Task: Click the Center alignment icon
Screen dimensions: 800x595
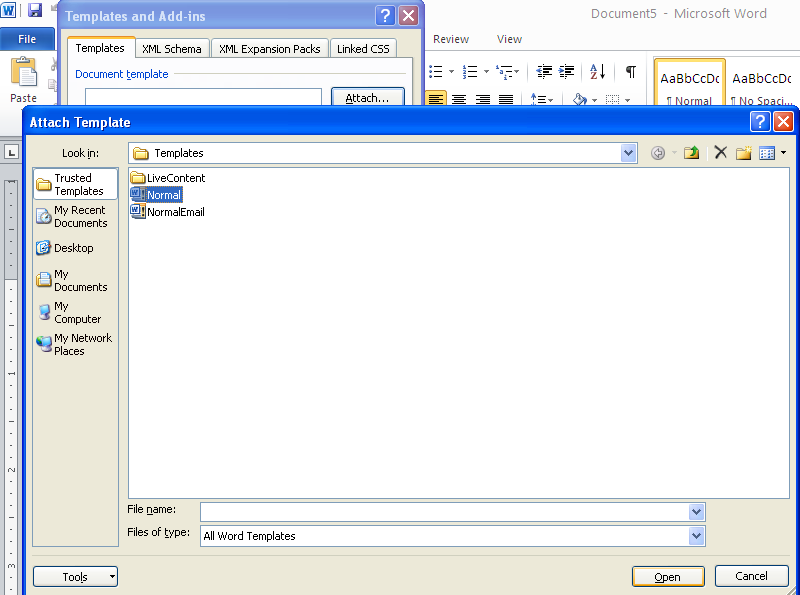Action: pos(459,99)
